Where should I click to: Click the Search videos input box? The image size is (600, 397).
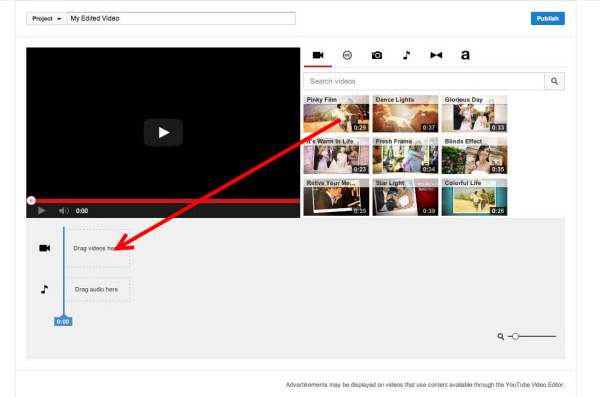[424, 81]
